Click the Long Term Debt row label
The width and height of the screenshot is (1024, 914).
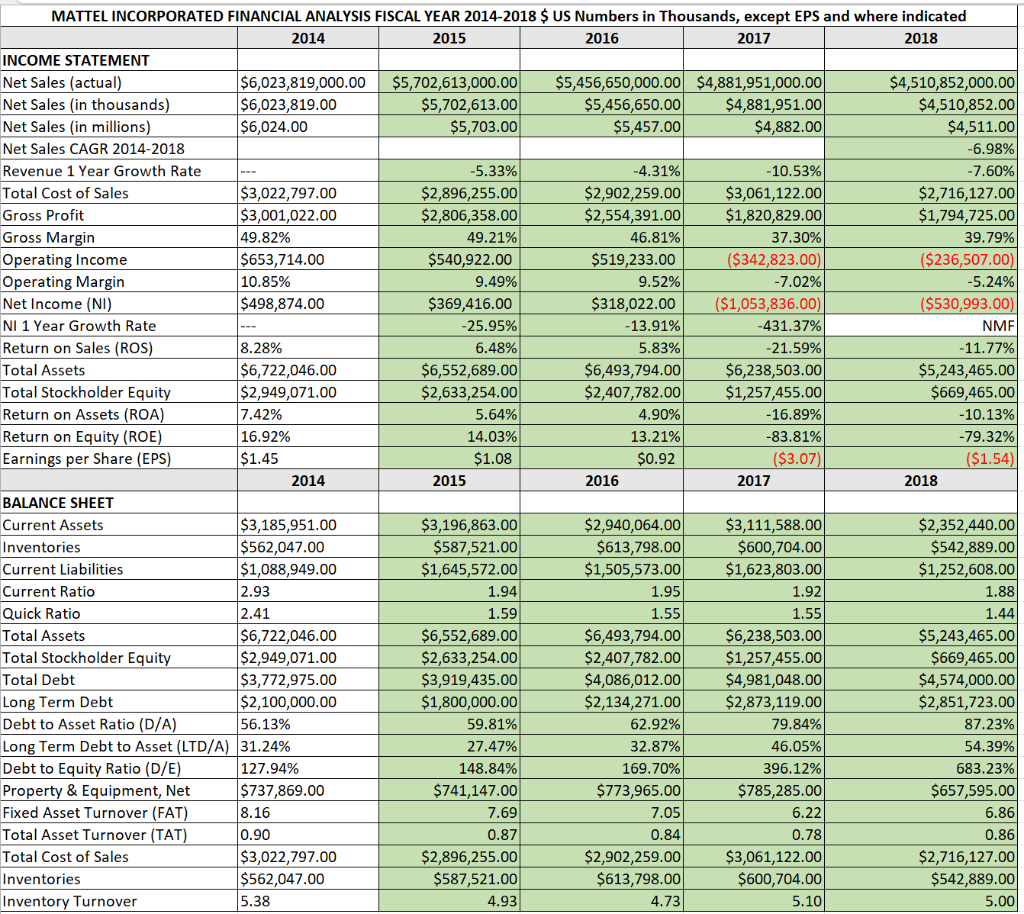point(57,702)
